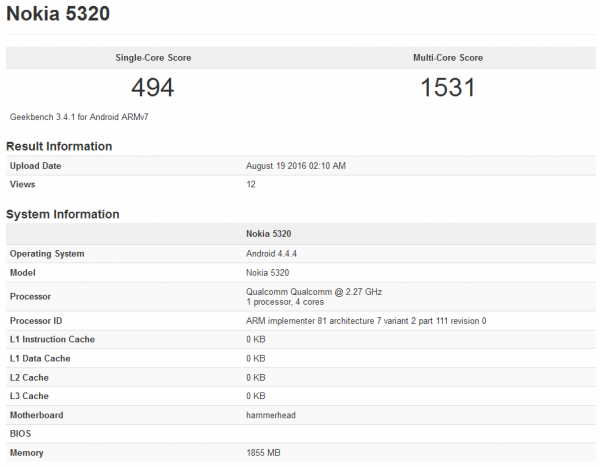Screen dimensions: 600x467
Task: Click the Processor ID row label
Action: tap(38, 321)
